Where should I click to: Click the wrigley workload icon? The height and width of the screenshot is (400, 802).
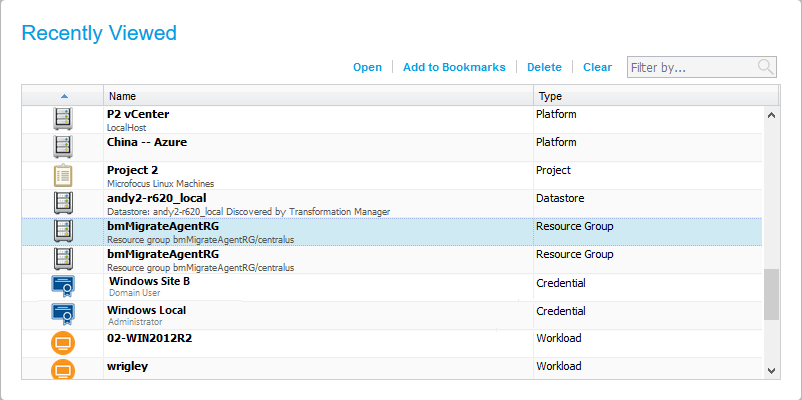click(63, 370)
